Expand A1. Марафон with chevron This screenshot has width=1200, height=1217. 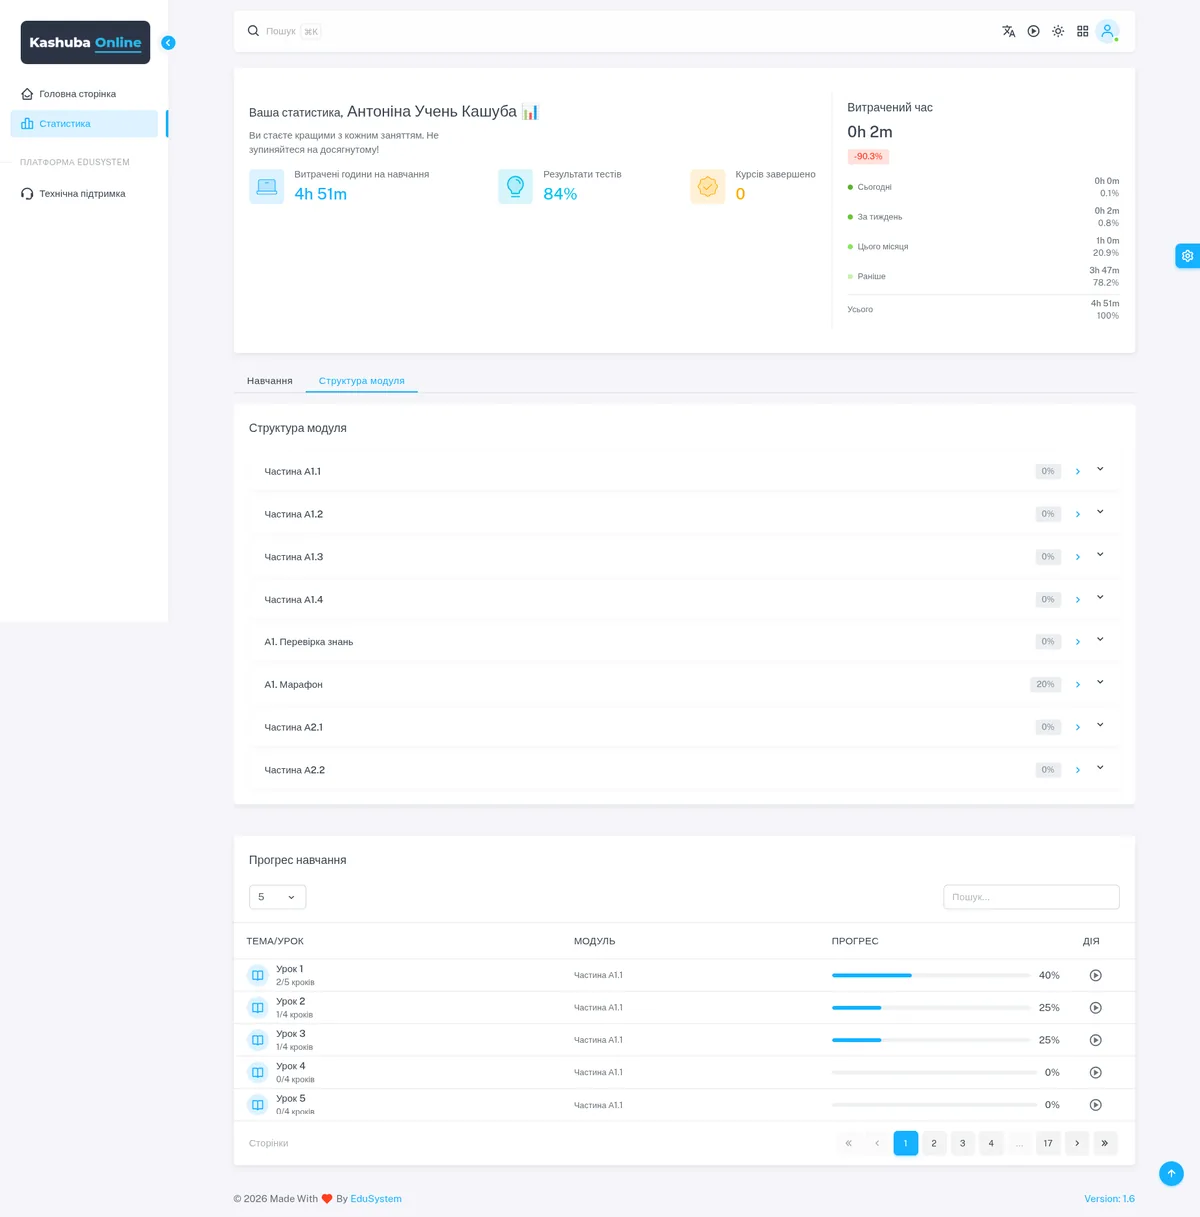[1100, 682]
